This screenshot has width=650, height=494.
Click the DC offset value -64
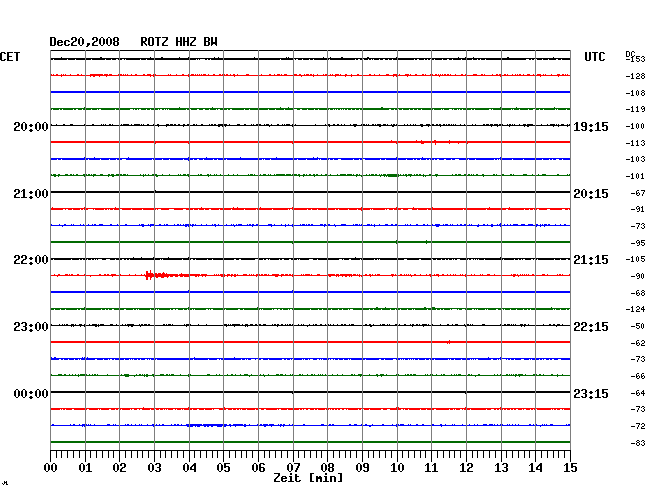tap(638, 393)
